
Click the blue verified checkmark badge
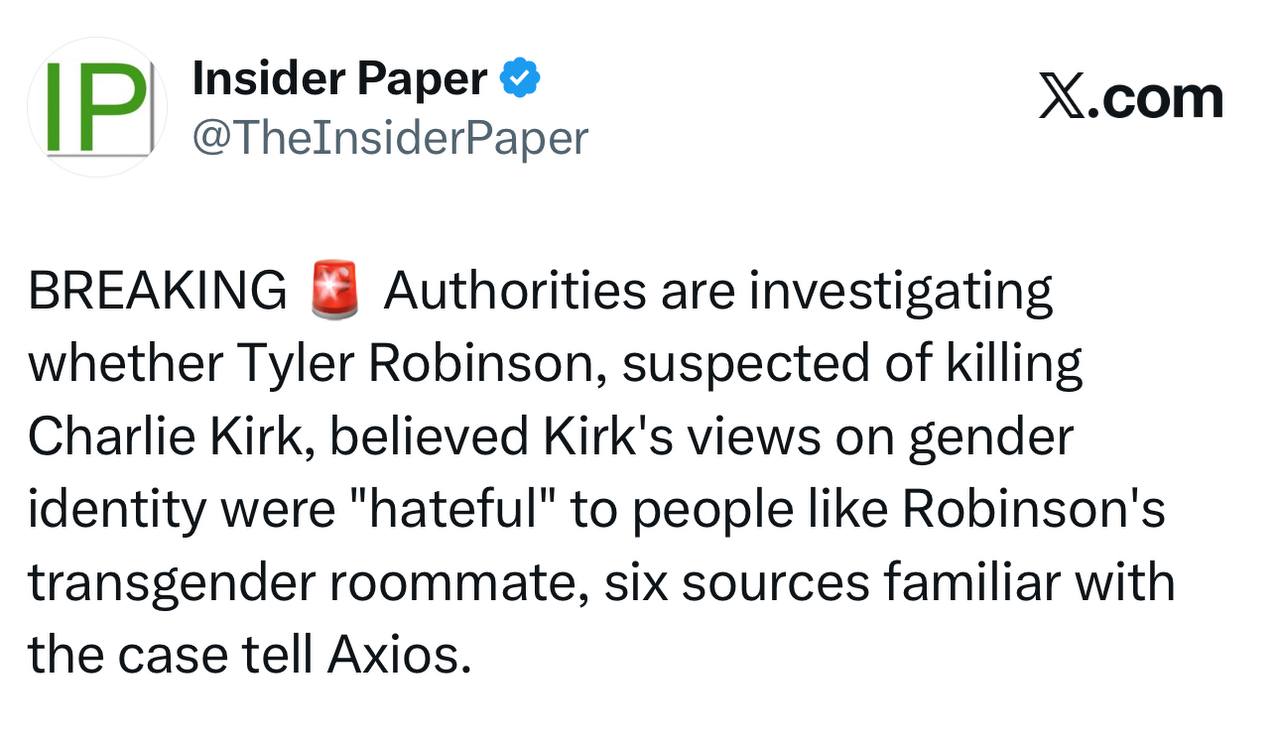[520, 78]
